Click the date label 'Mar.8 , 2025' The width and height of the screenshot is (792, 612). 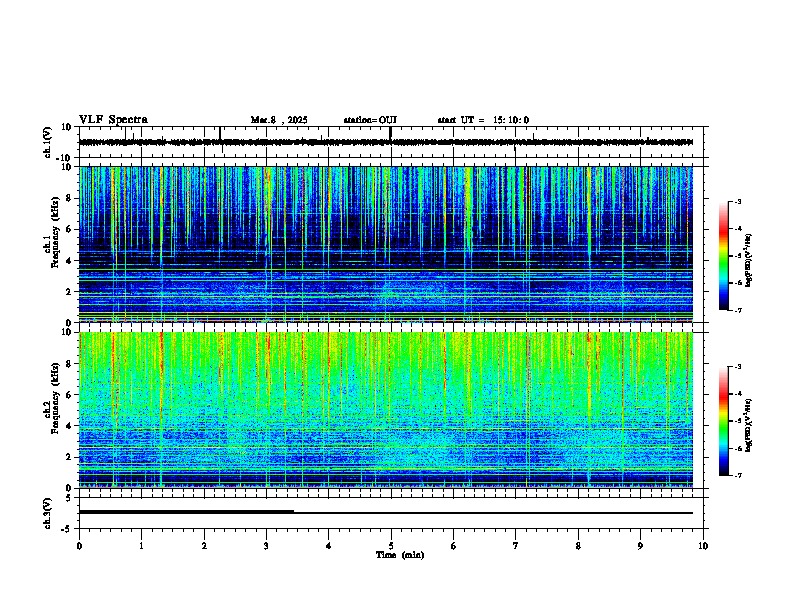coord(279,120)
